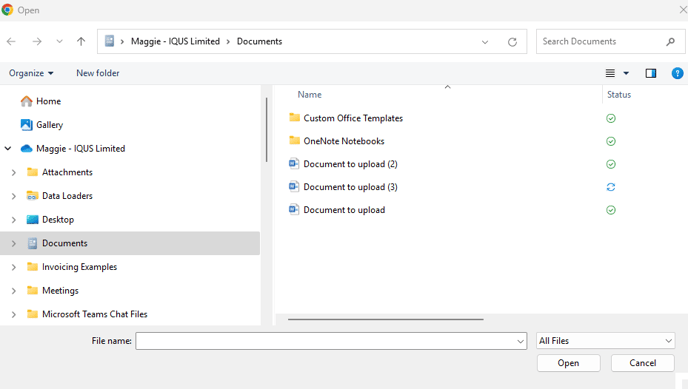Viewport: 688px width, 389px height.
Task: Show more view options arrow
Action: click(626, 73)
